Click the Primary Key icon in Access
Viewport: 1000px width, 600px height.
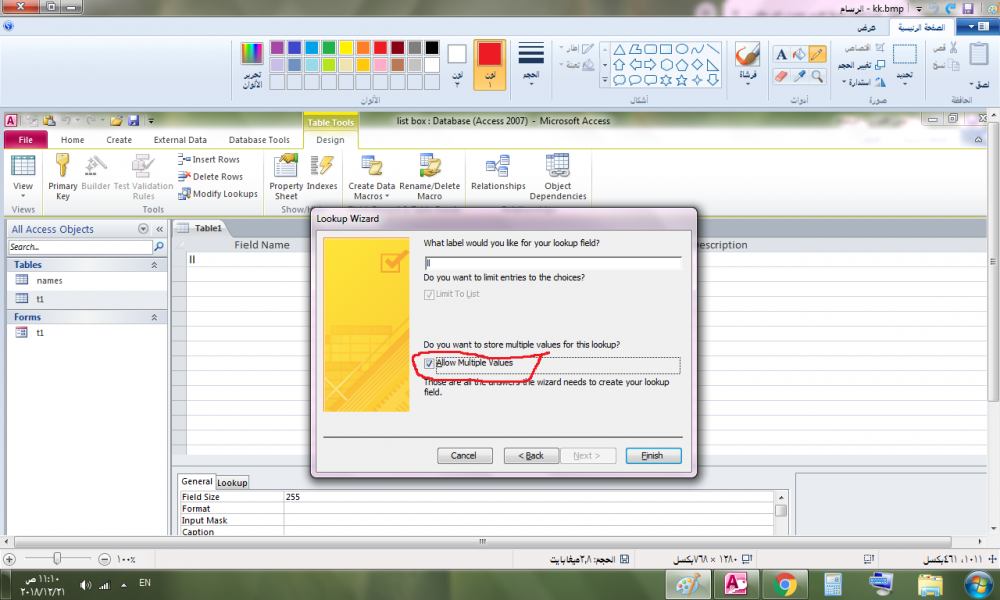62,177
